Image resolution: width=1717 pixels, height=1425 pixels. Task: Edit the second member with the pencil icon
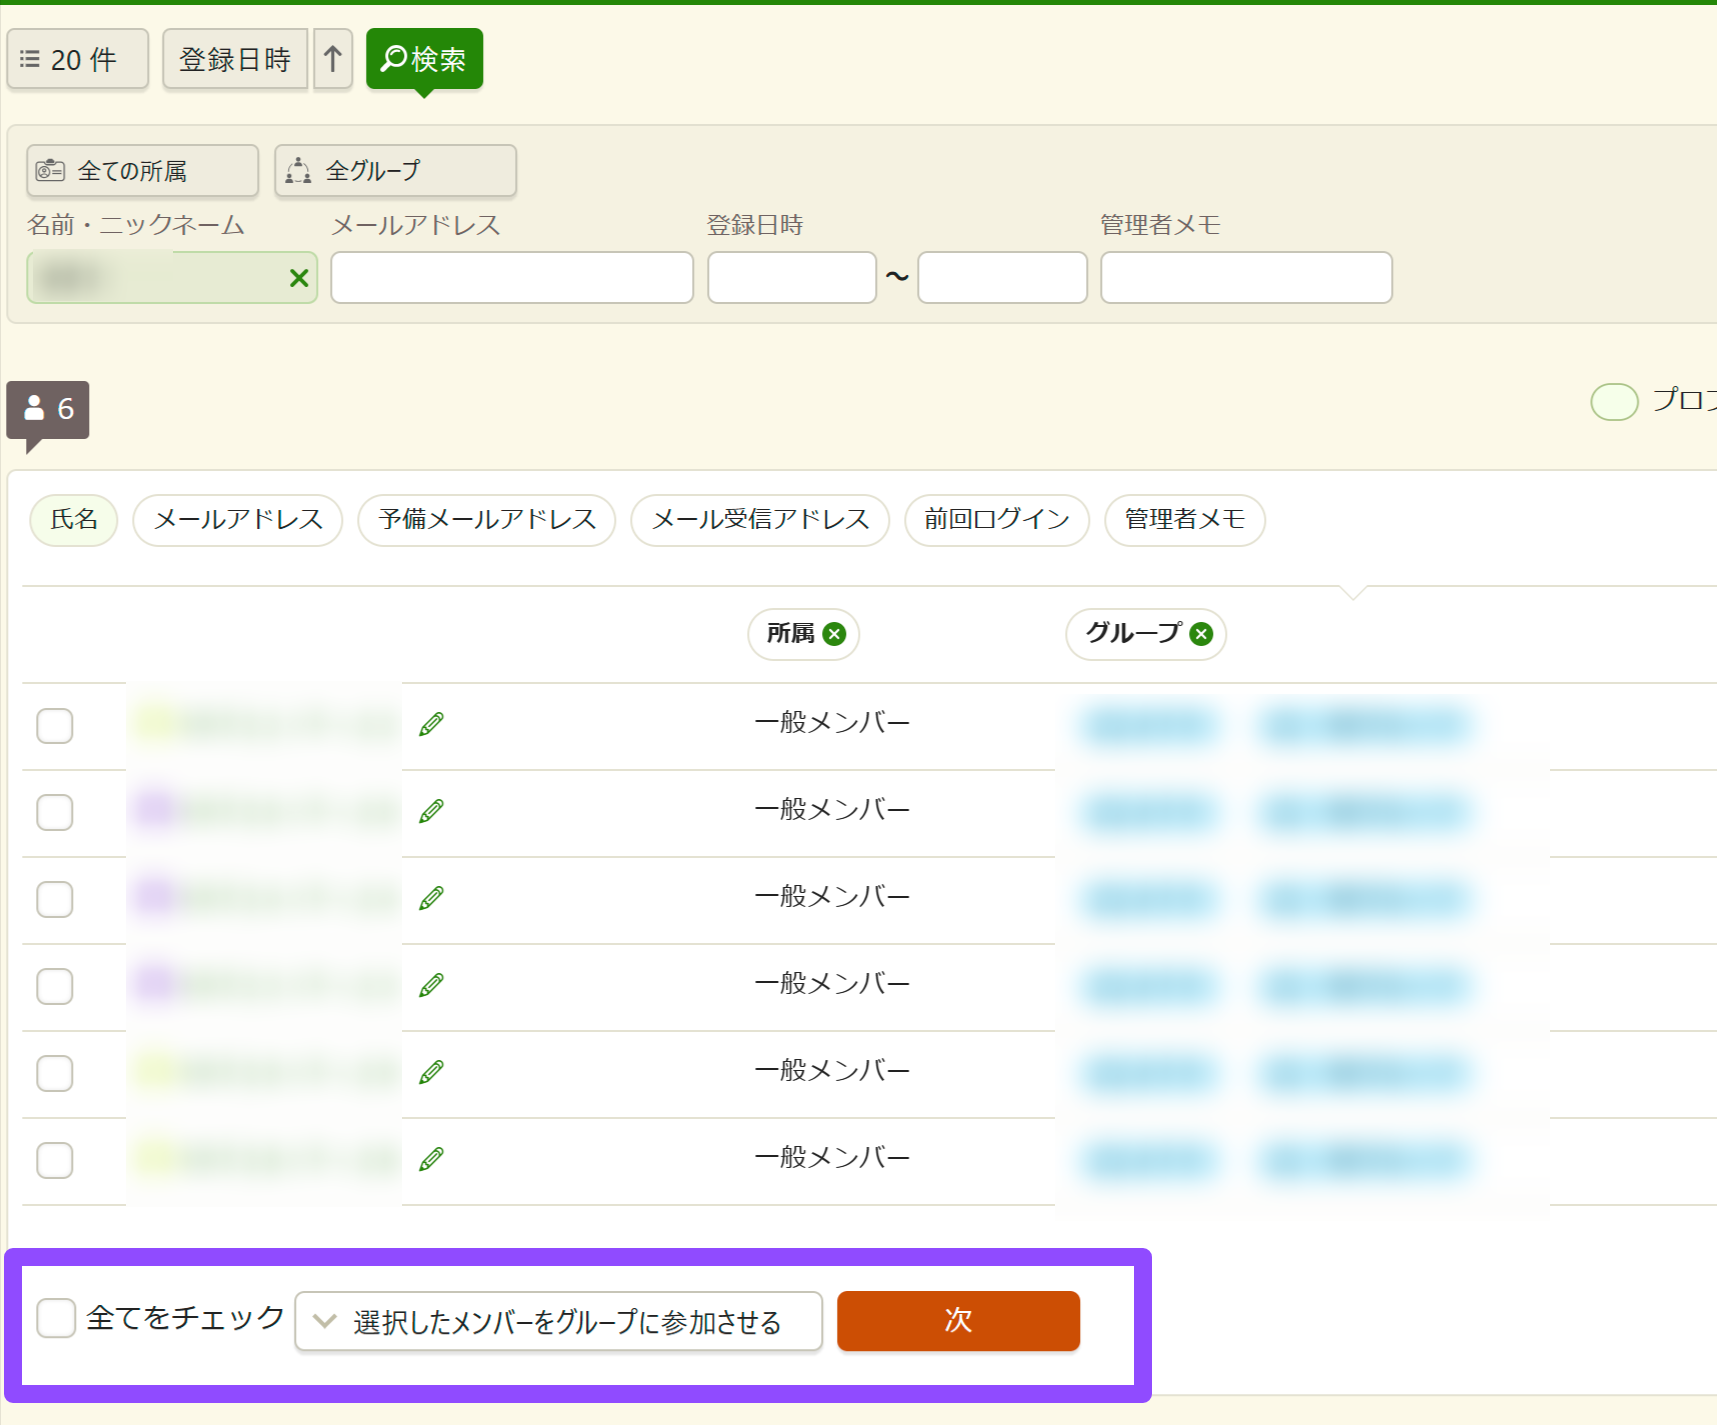point(431,811)
